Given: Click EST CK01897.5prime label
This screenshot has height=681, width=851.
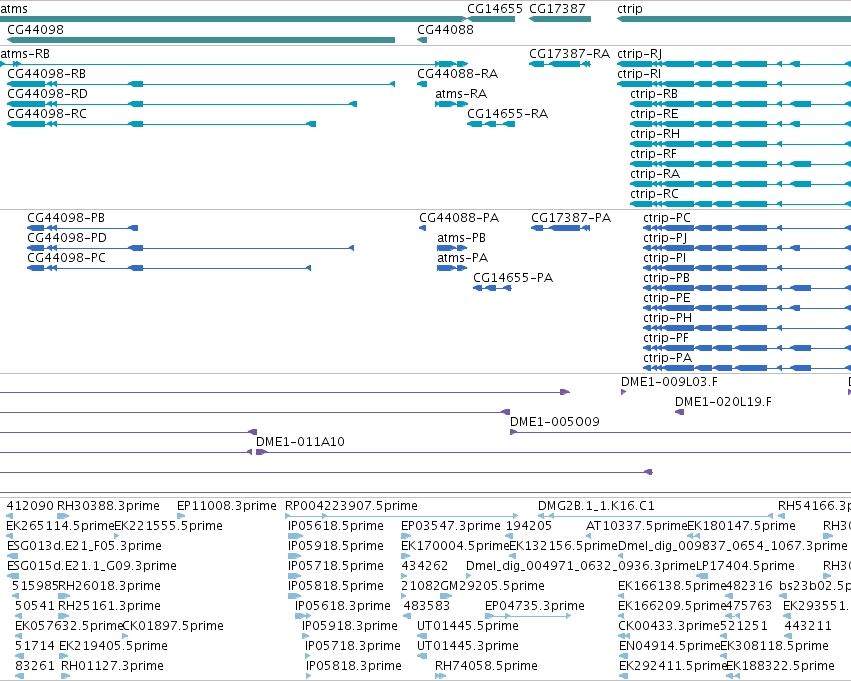Looking at the screenshot, I should pos(173,627).
